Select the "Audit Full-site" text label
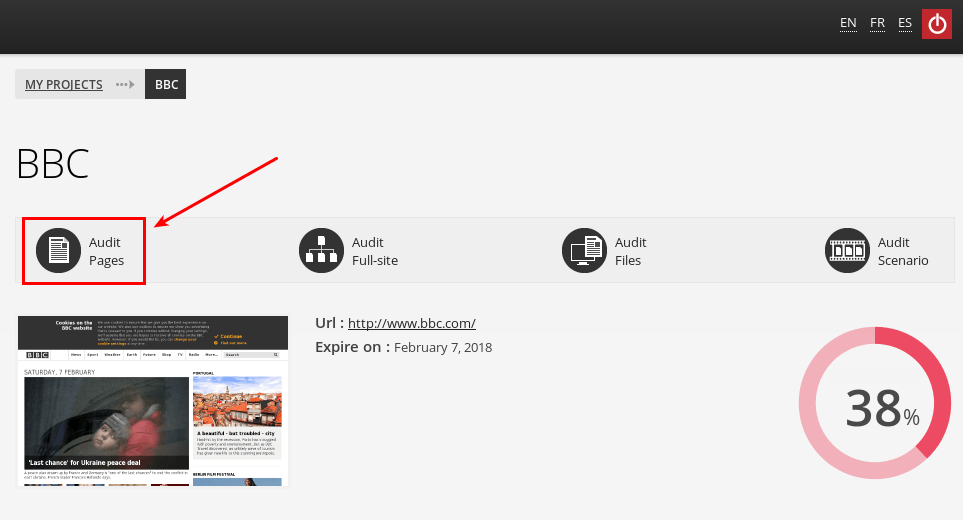The width and height of the screenshot is (963, 520). pyautogui.click(x=375, y=251)
